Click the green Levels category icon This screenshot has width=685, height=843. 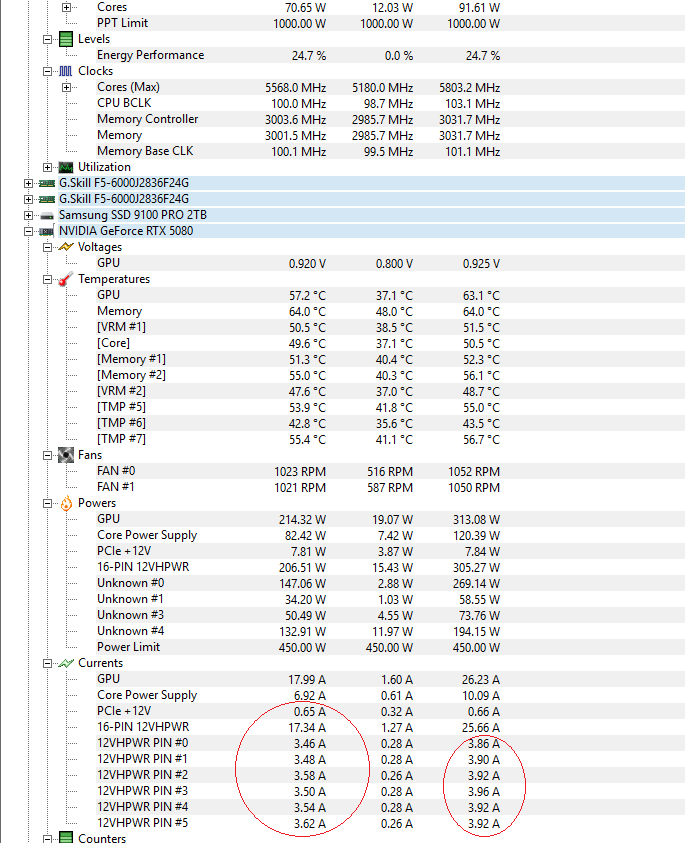click(x=66, y=39)
